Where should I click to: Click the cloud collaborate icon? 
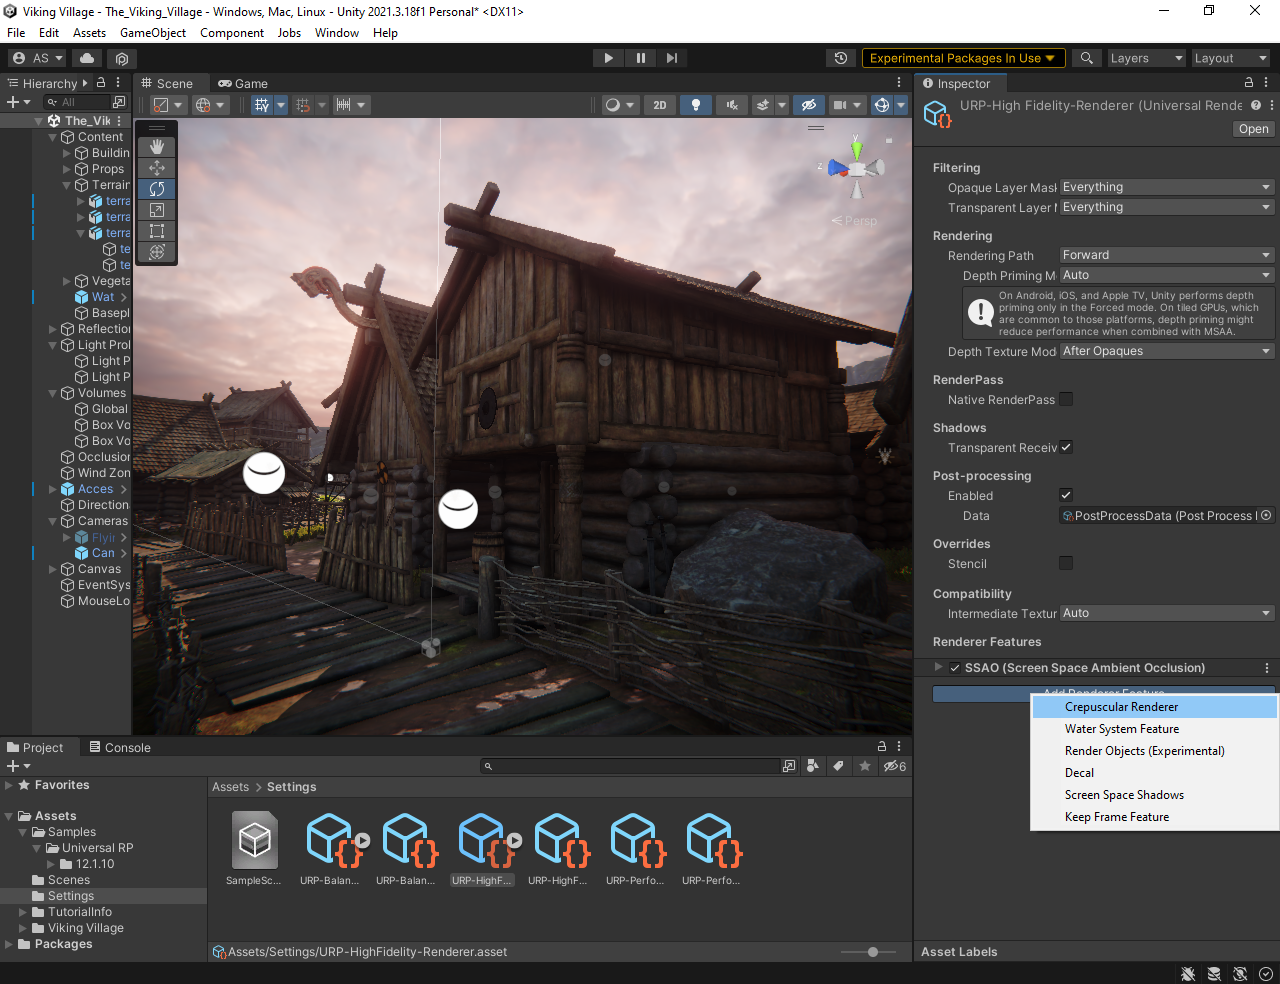coord(86,58)
